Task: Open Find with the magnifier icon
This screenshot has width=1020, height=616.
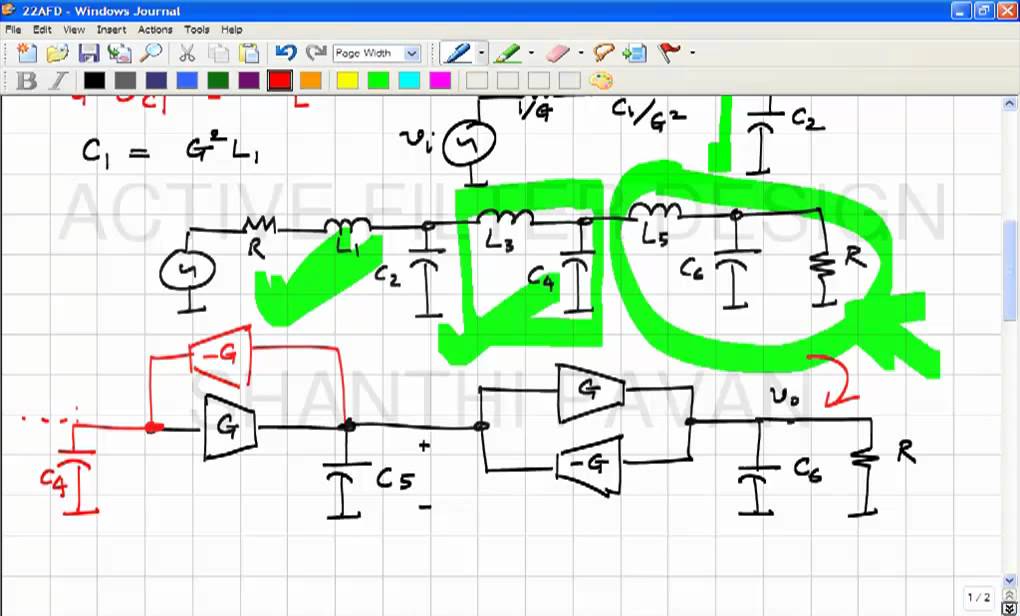Action: (152, 53)
